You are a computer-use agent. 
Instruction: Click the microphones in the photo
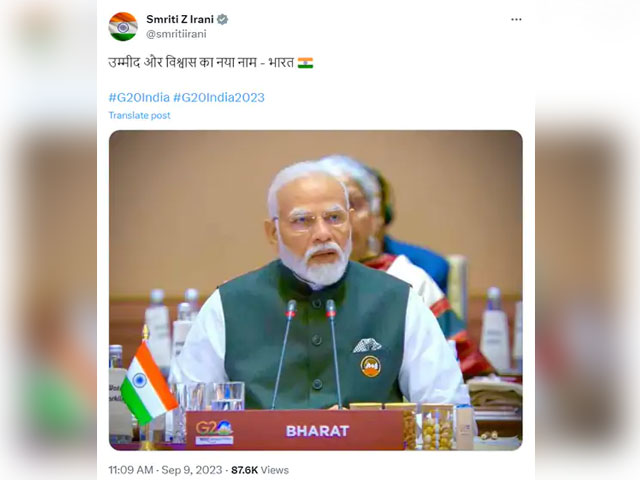(x=310, y=353)
